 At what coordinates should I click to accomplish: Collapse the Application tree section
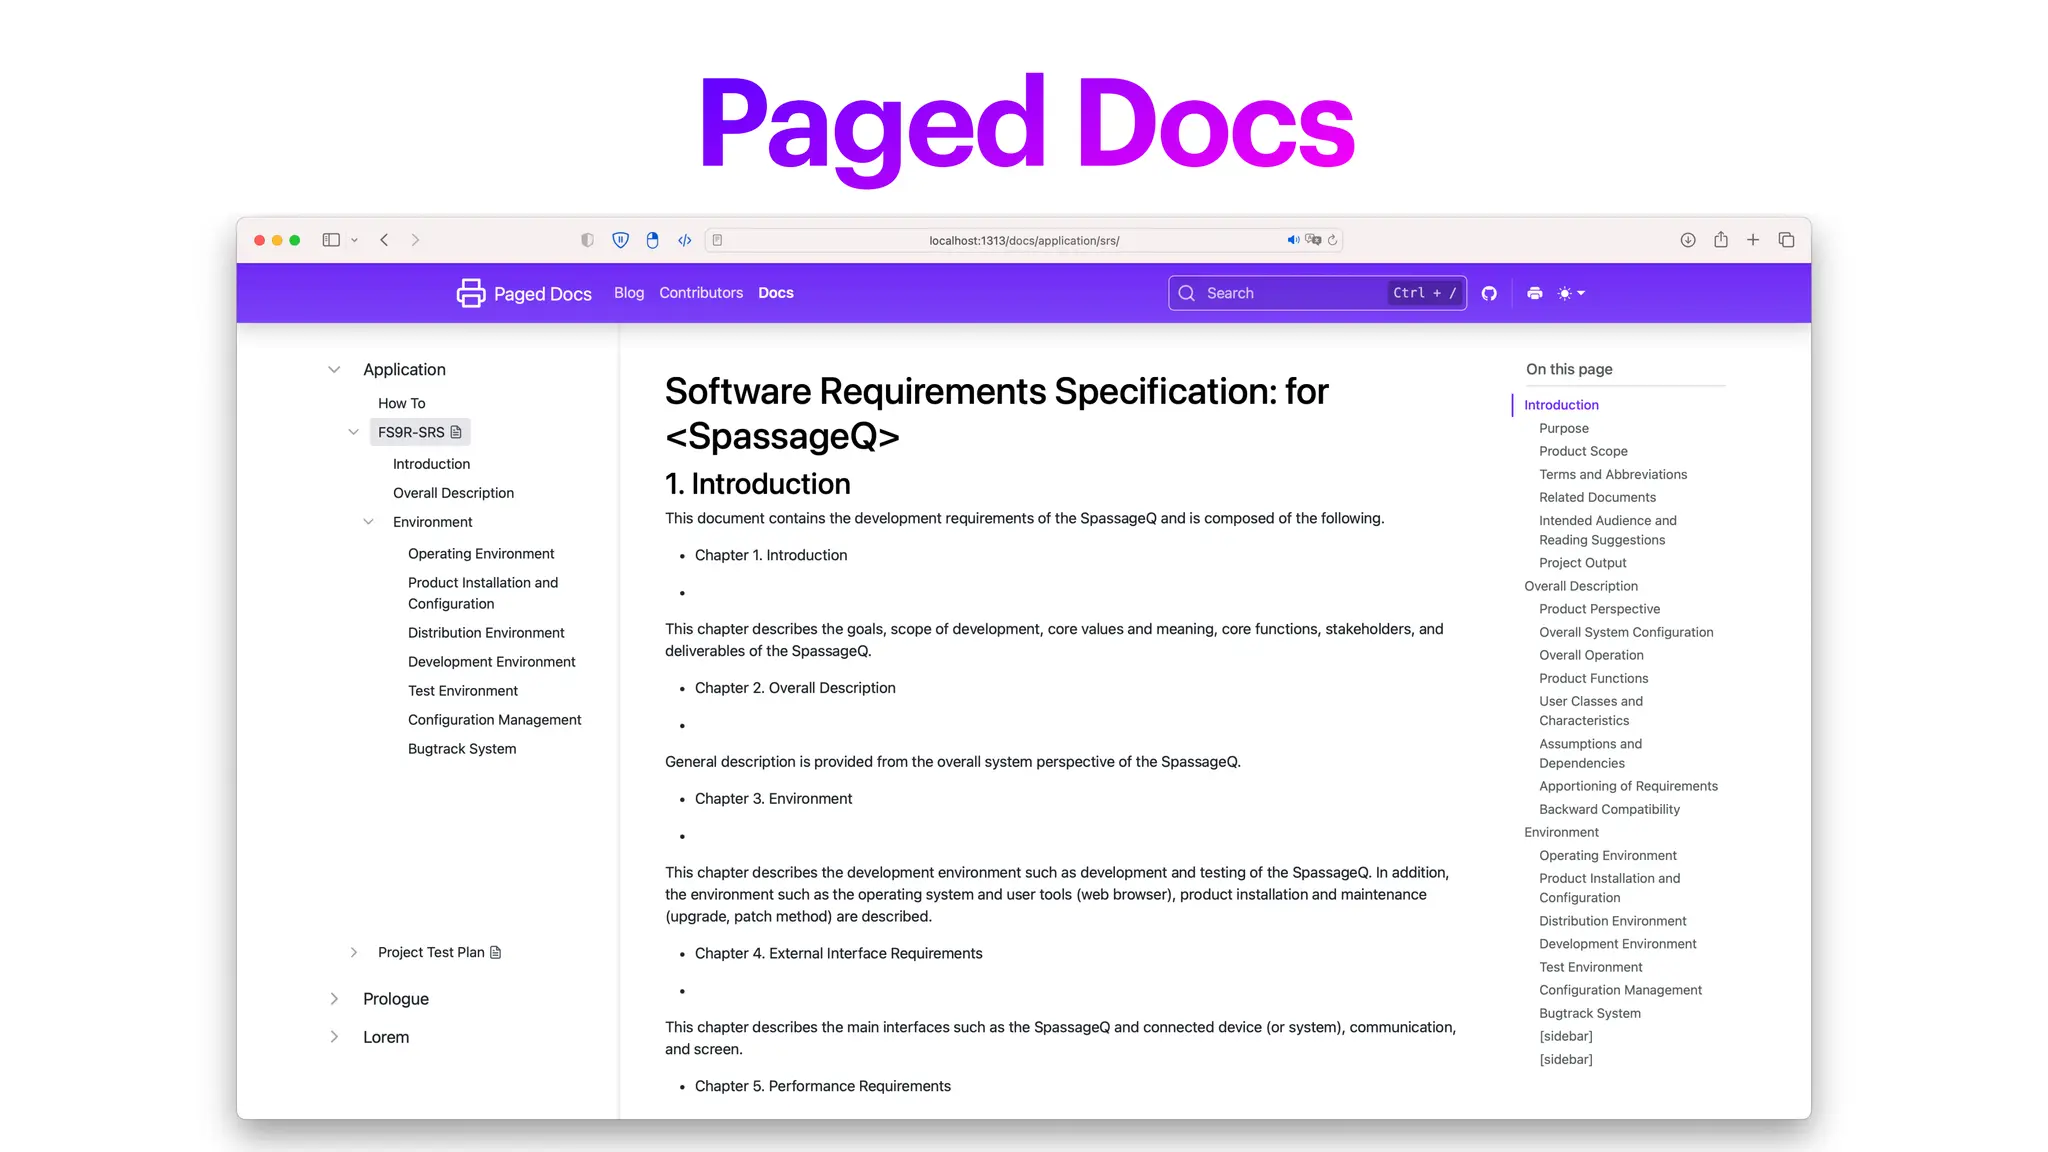(334, 369)
